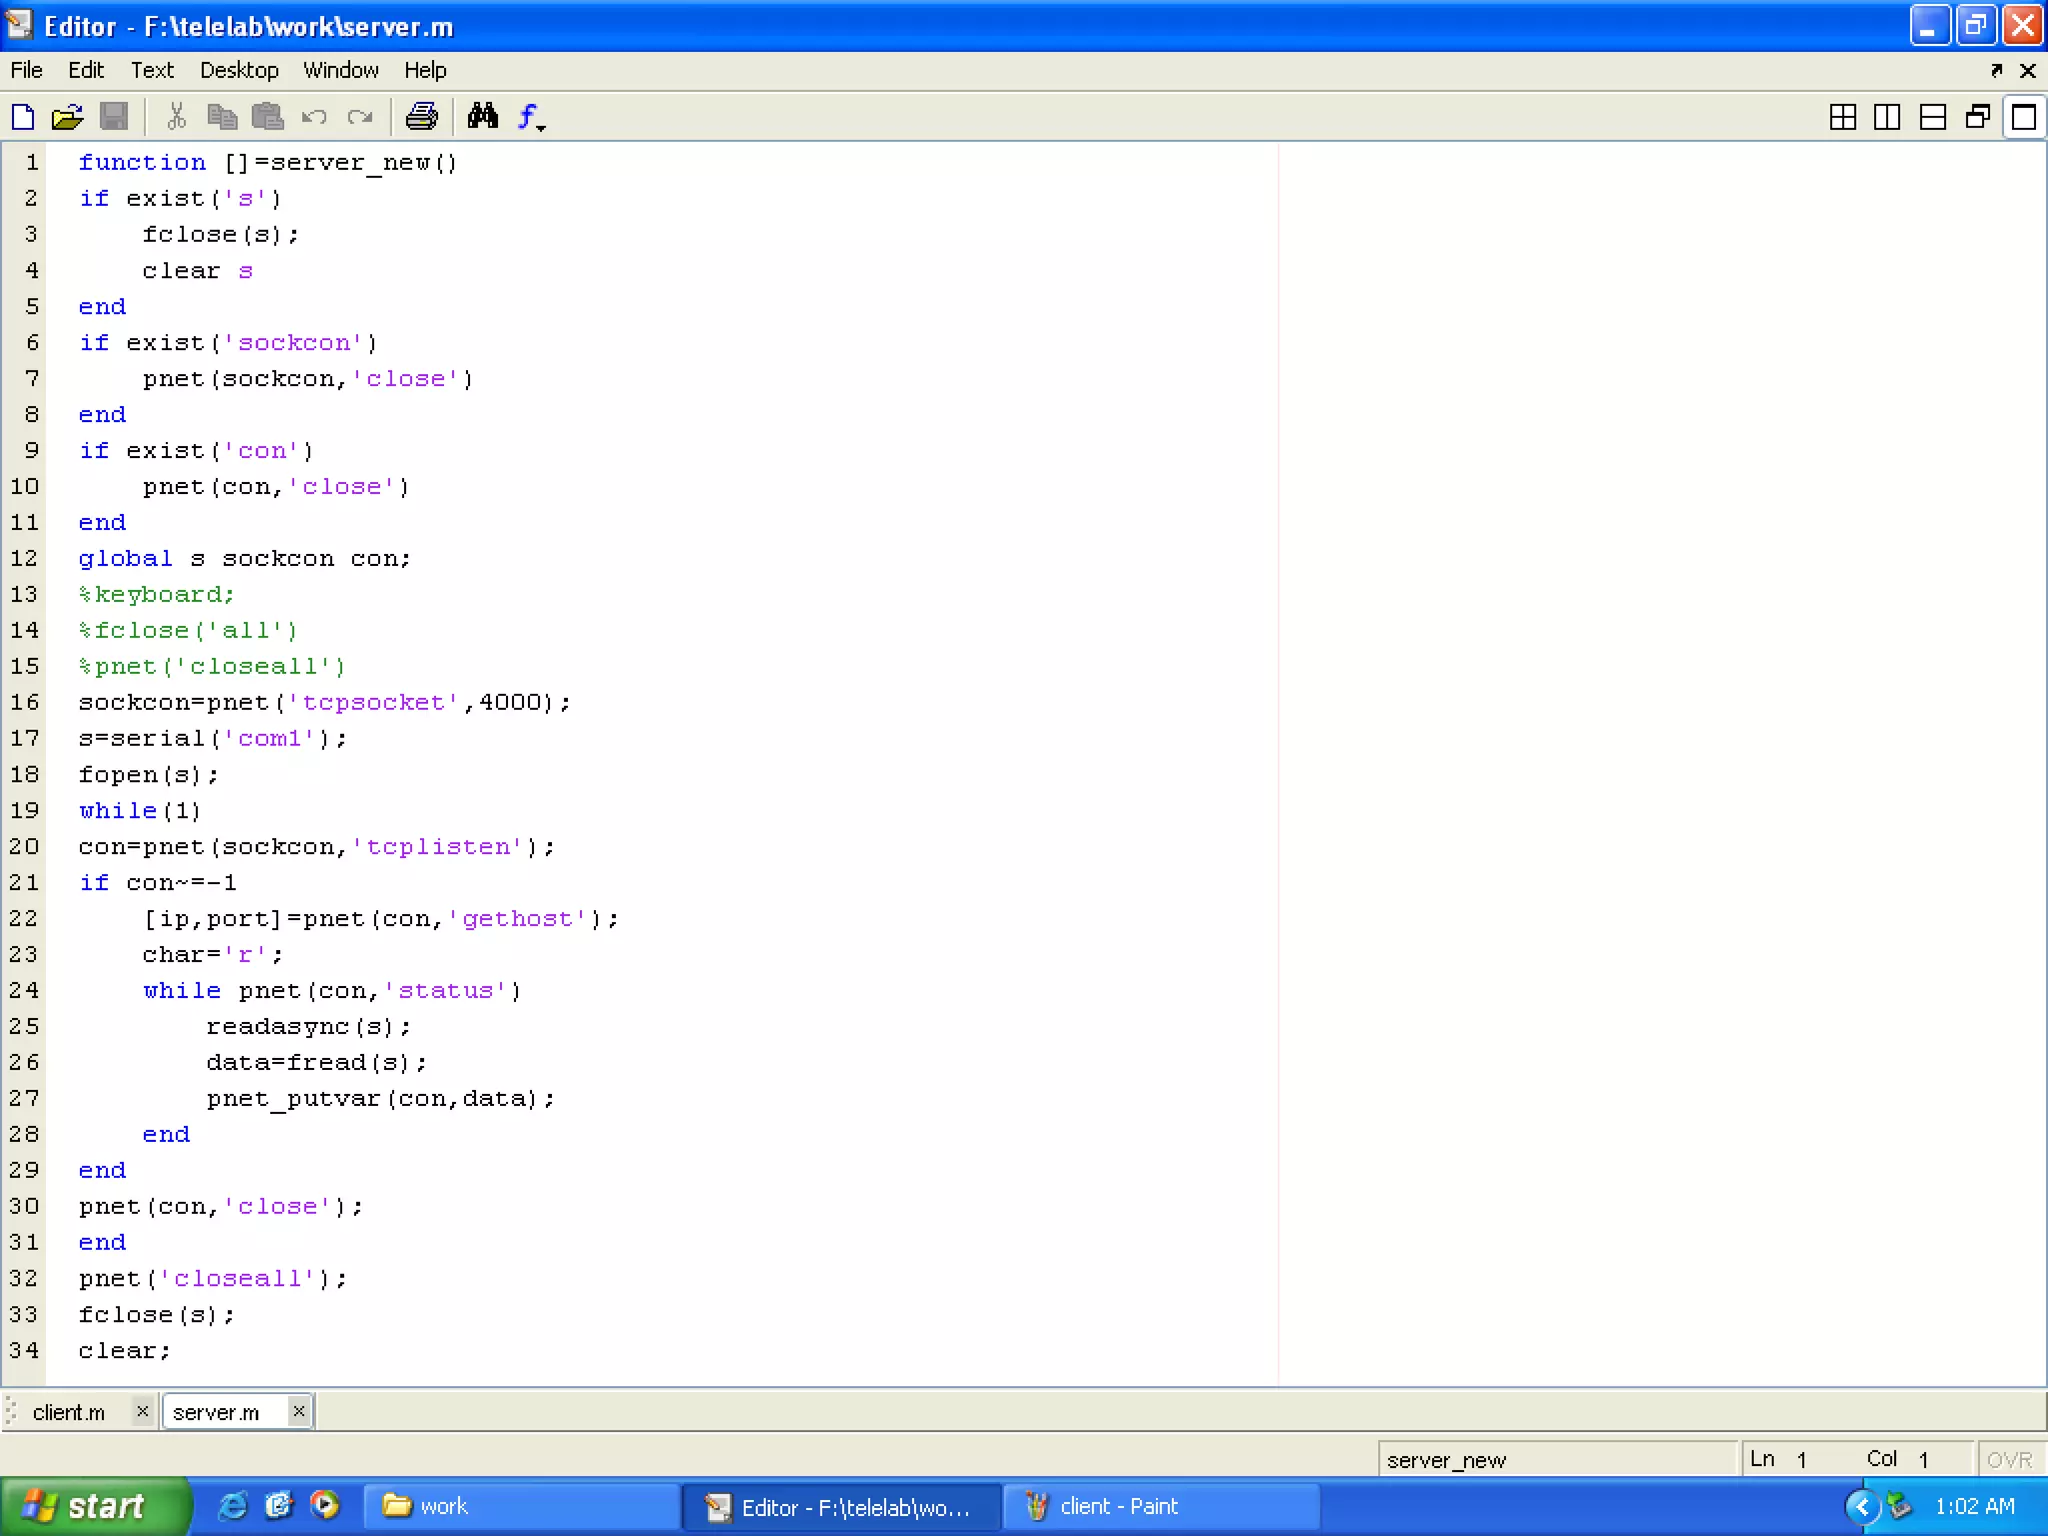This screenshot has width=2048, height=1536.
Task: Click the New M-file icon
Action: [23, 117]
